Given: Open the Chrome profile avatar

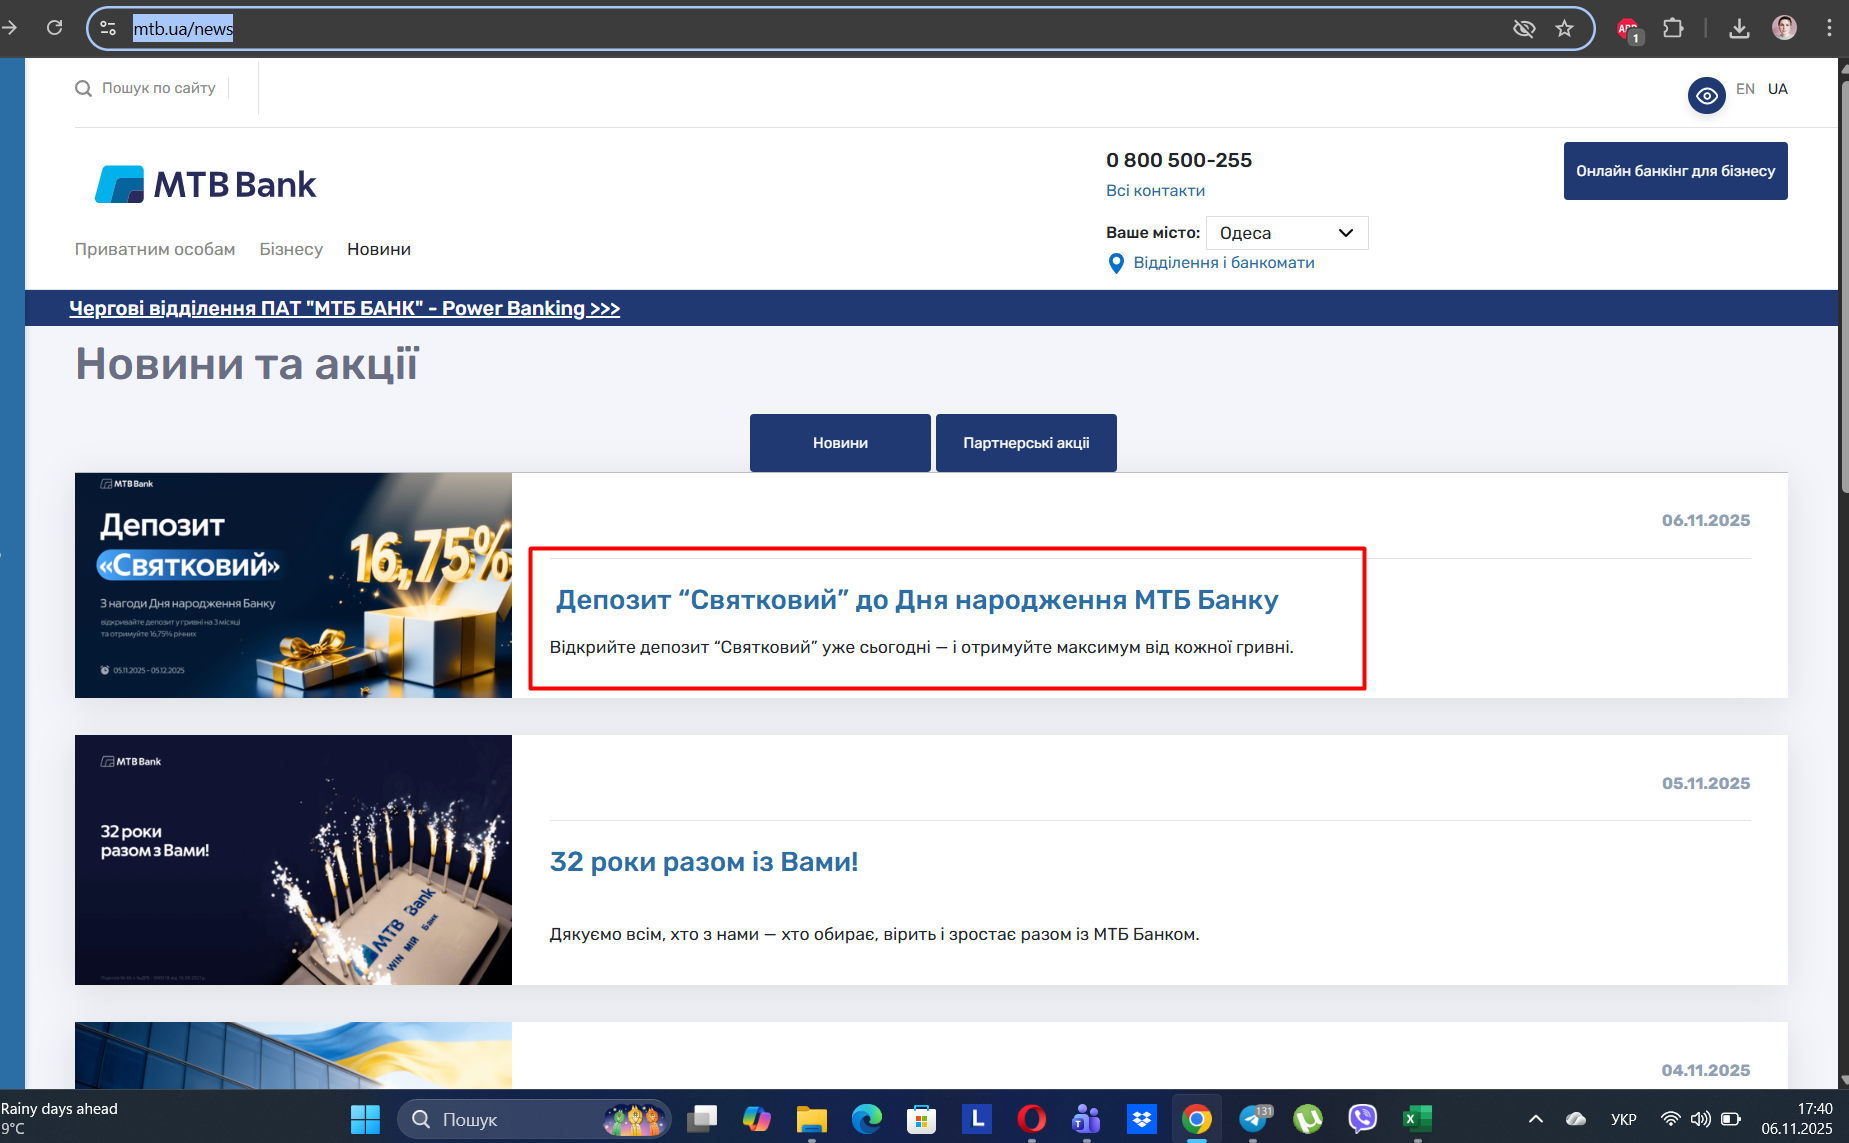Looking at the screenshot, I should pyautogui.click(x=1784, y=28).
